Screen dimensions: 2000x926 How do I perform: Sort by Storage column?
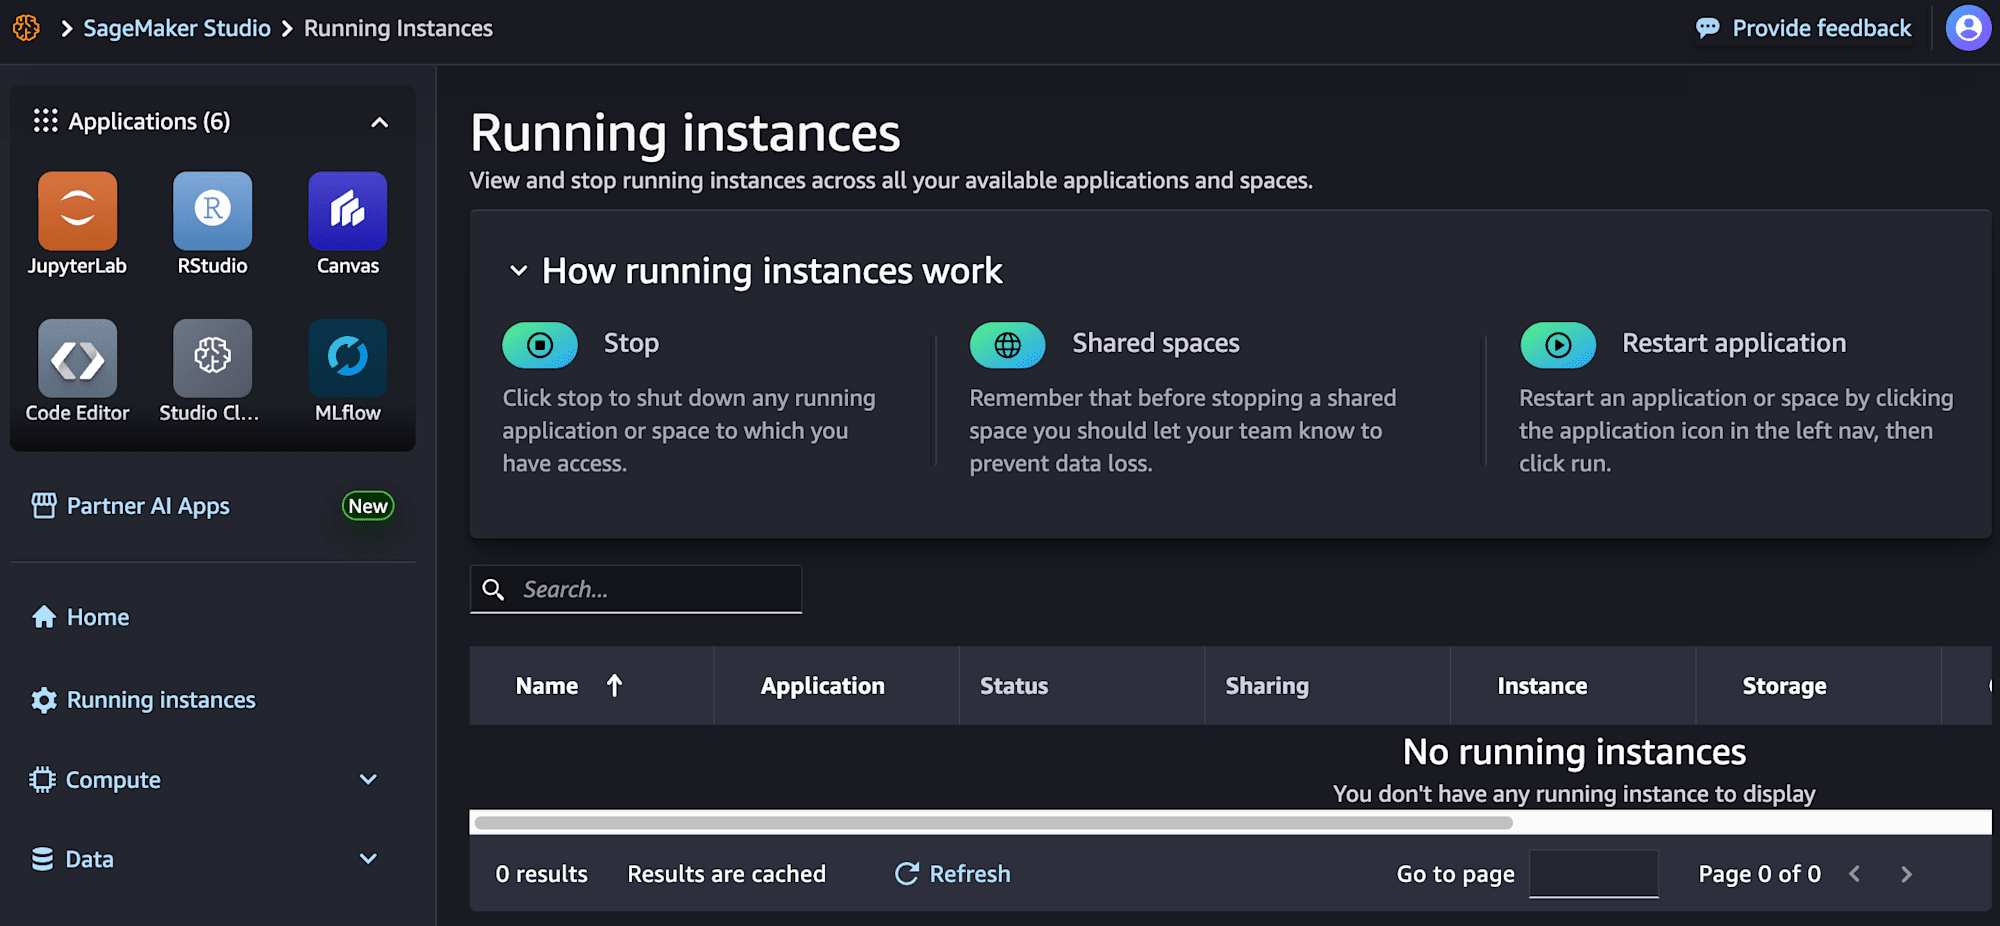tap(1784, 686)
